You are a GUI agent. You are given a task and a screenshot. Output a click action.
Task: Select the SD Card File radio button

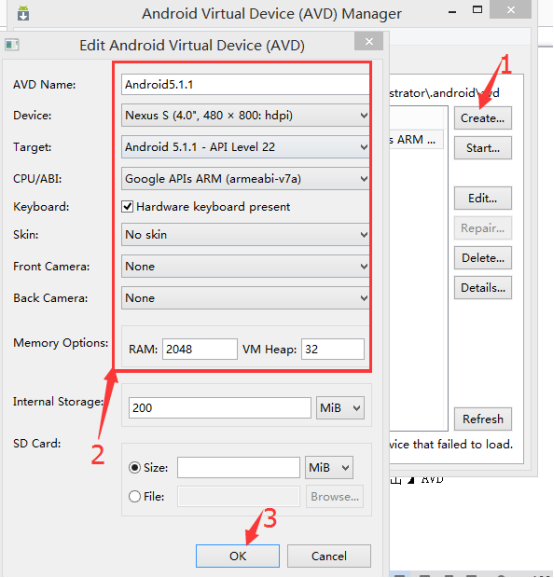pos(135,497)
